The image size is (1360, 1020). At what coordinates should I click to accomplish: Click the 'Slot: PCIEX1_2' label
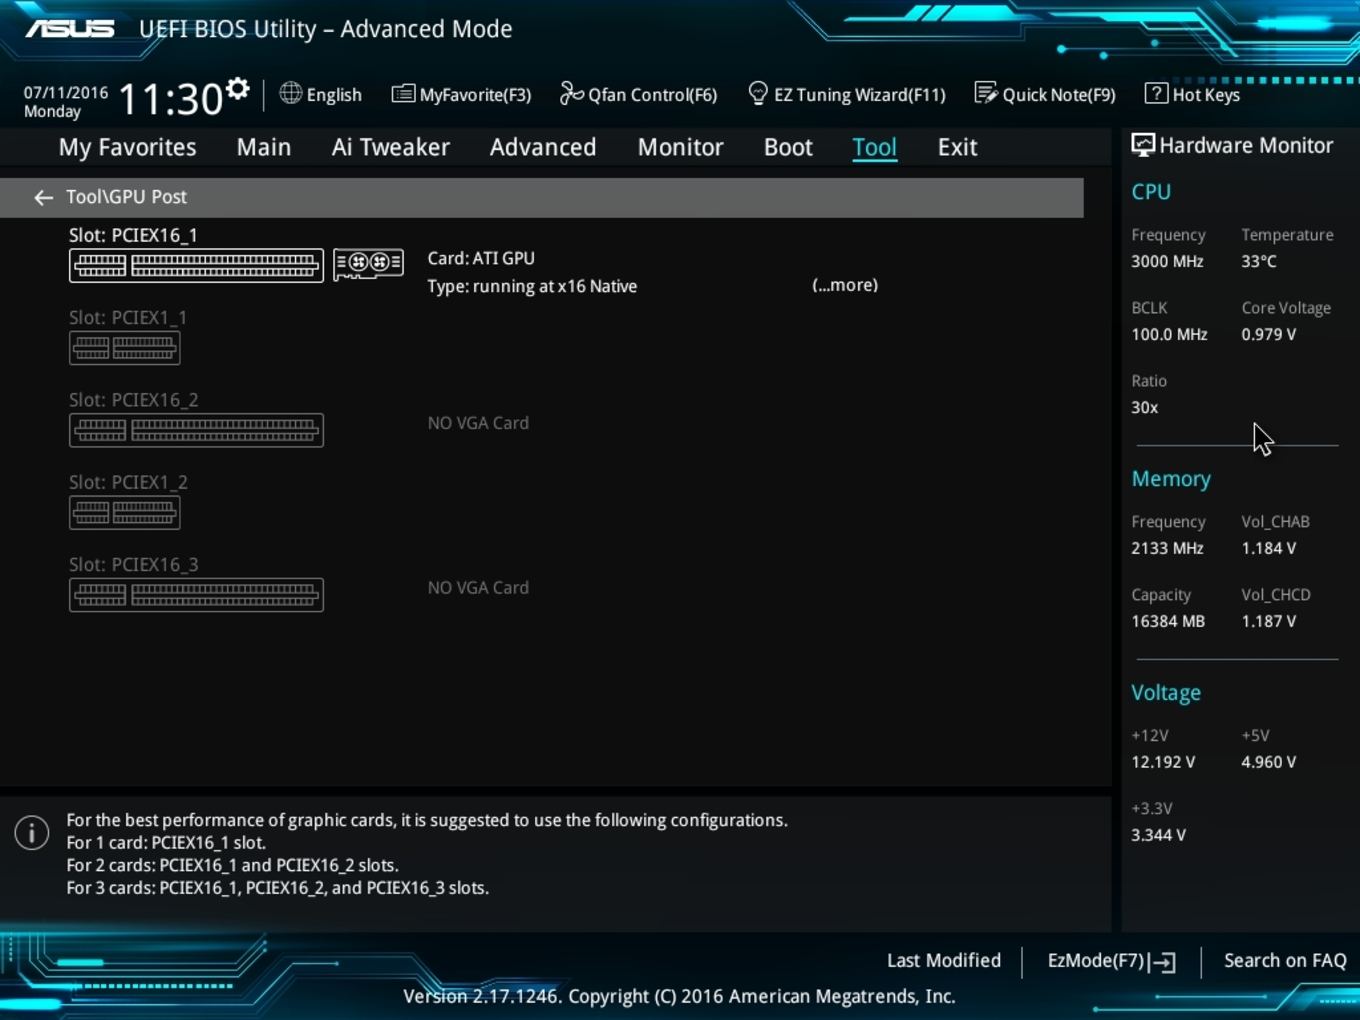128,482
